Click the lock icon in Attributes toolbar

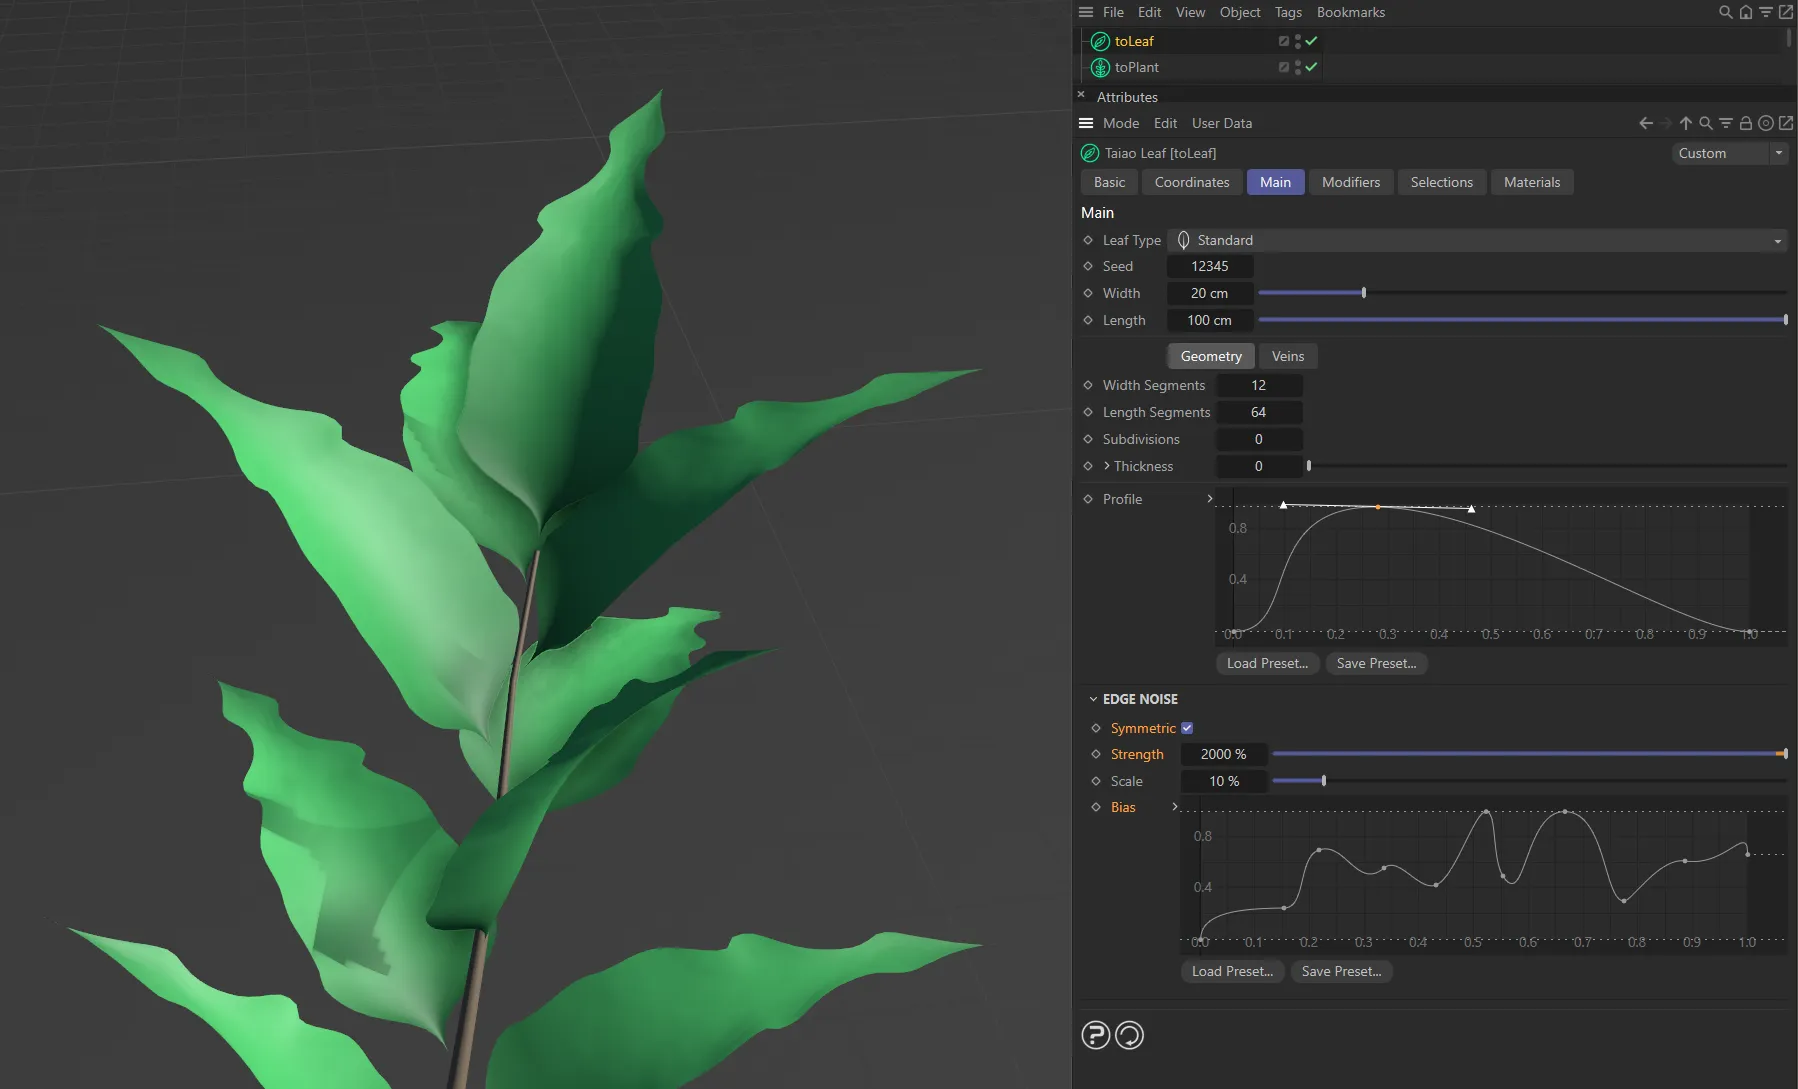coord(1744,123)
